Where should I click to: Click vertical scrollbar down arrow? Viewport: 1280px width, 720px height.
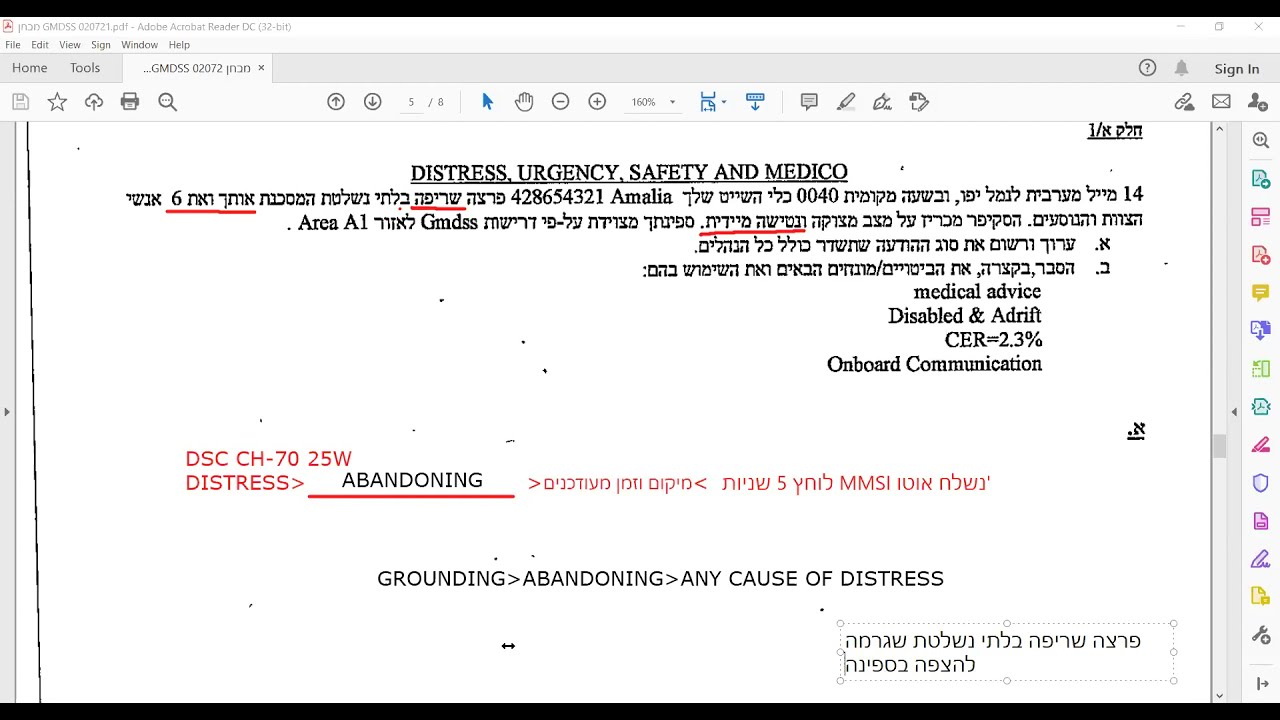coord(1219,696)
